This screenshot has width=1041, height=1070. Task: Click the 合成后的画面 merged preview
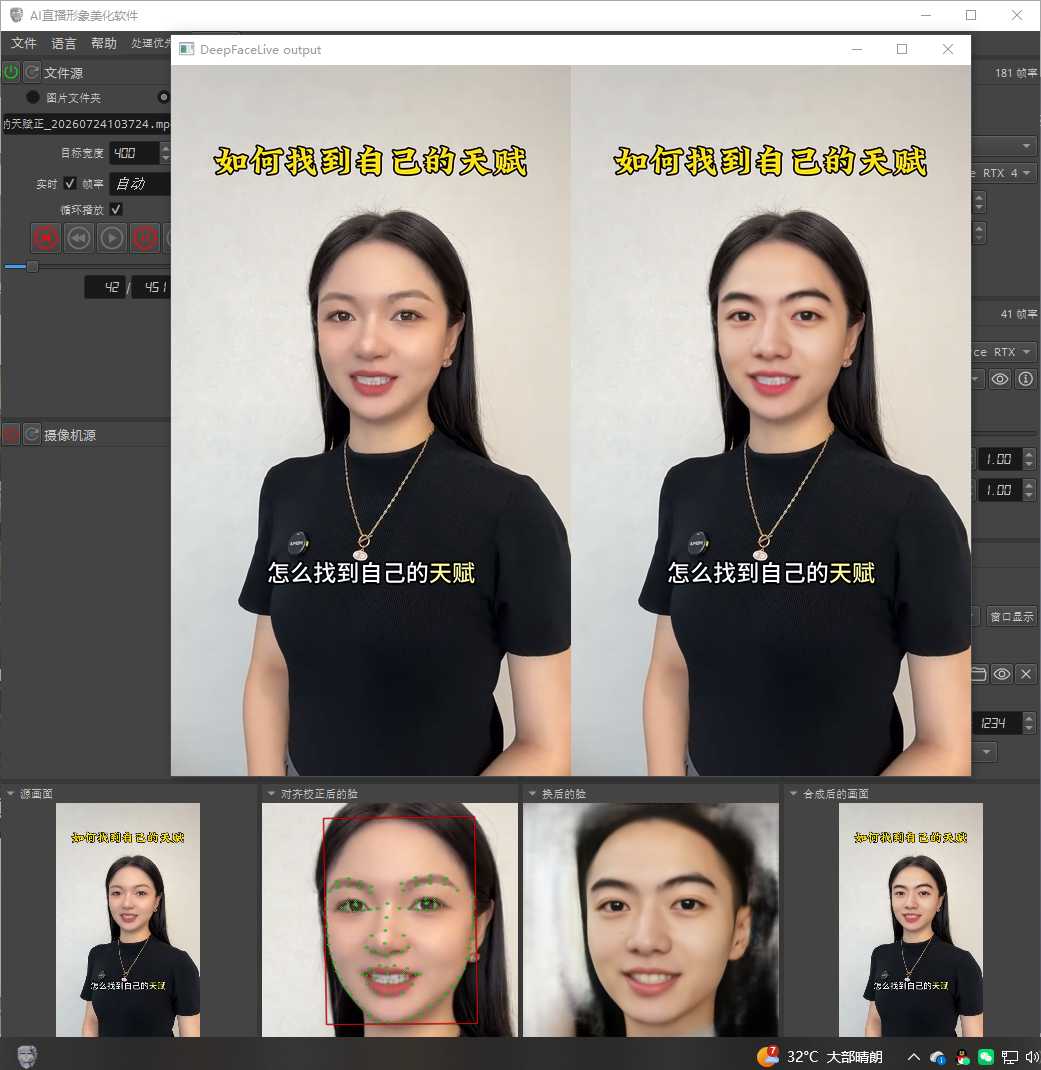[911, 919]
